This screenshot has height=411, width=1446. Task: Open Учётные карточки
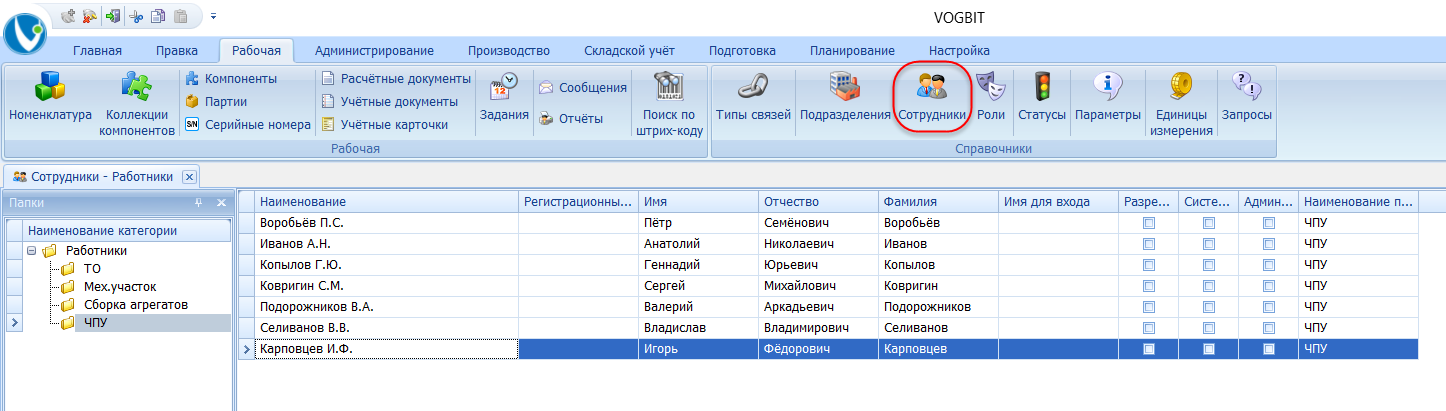coord(385,125)
